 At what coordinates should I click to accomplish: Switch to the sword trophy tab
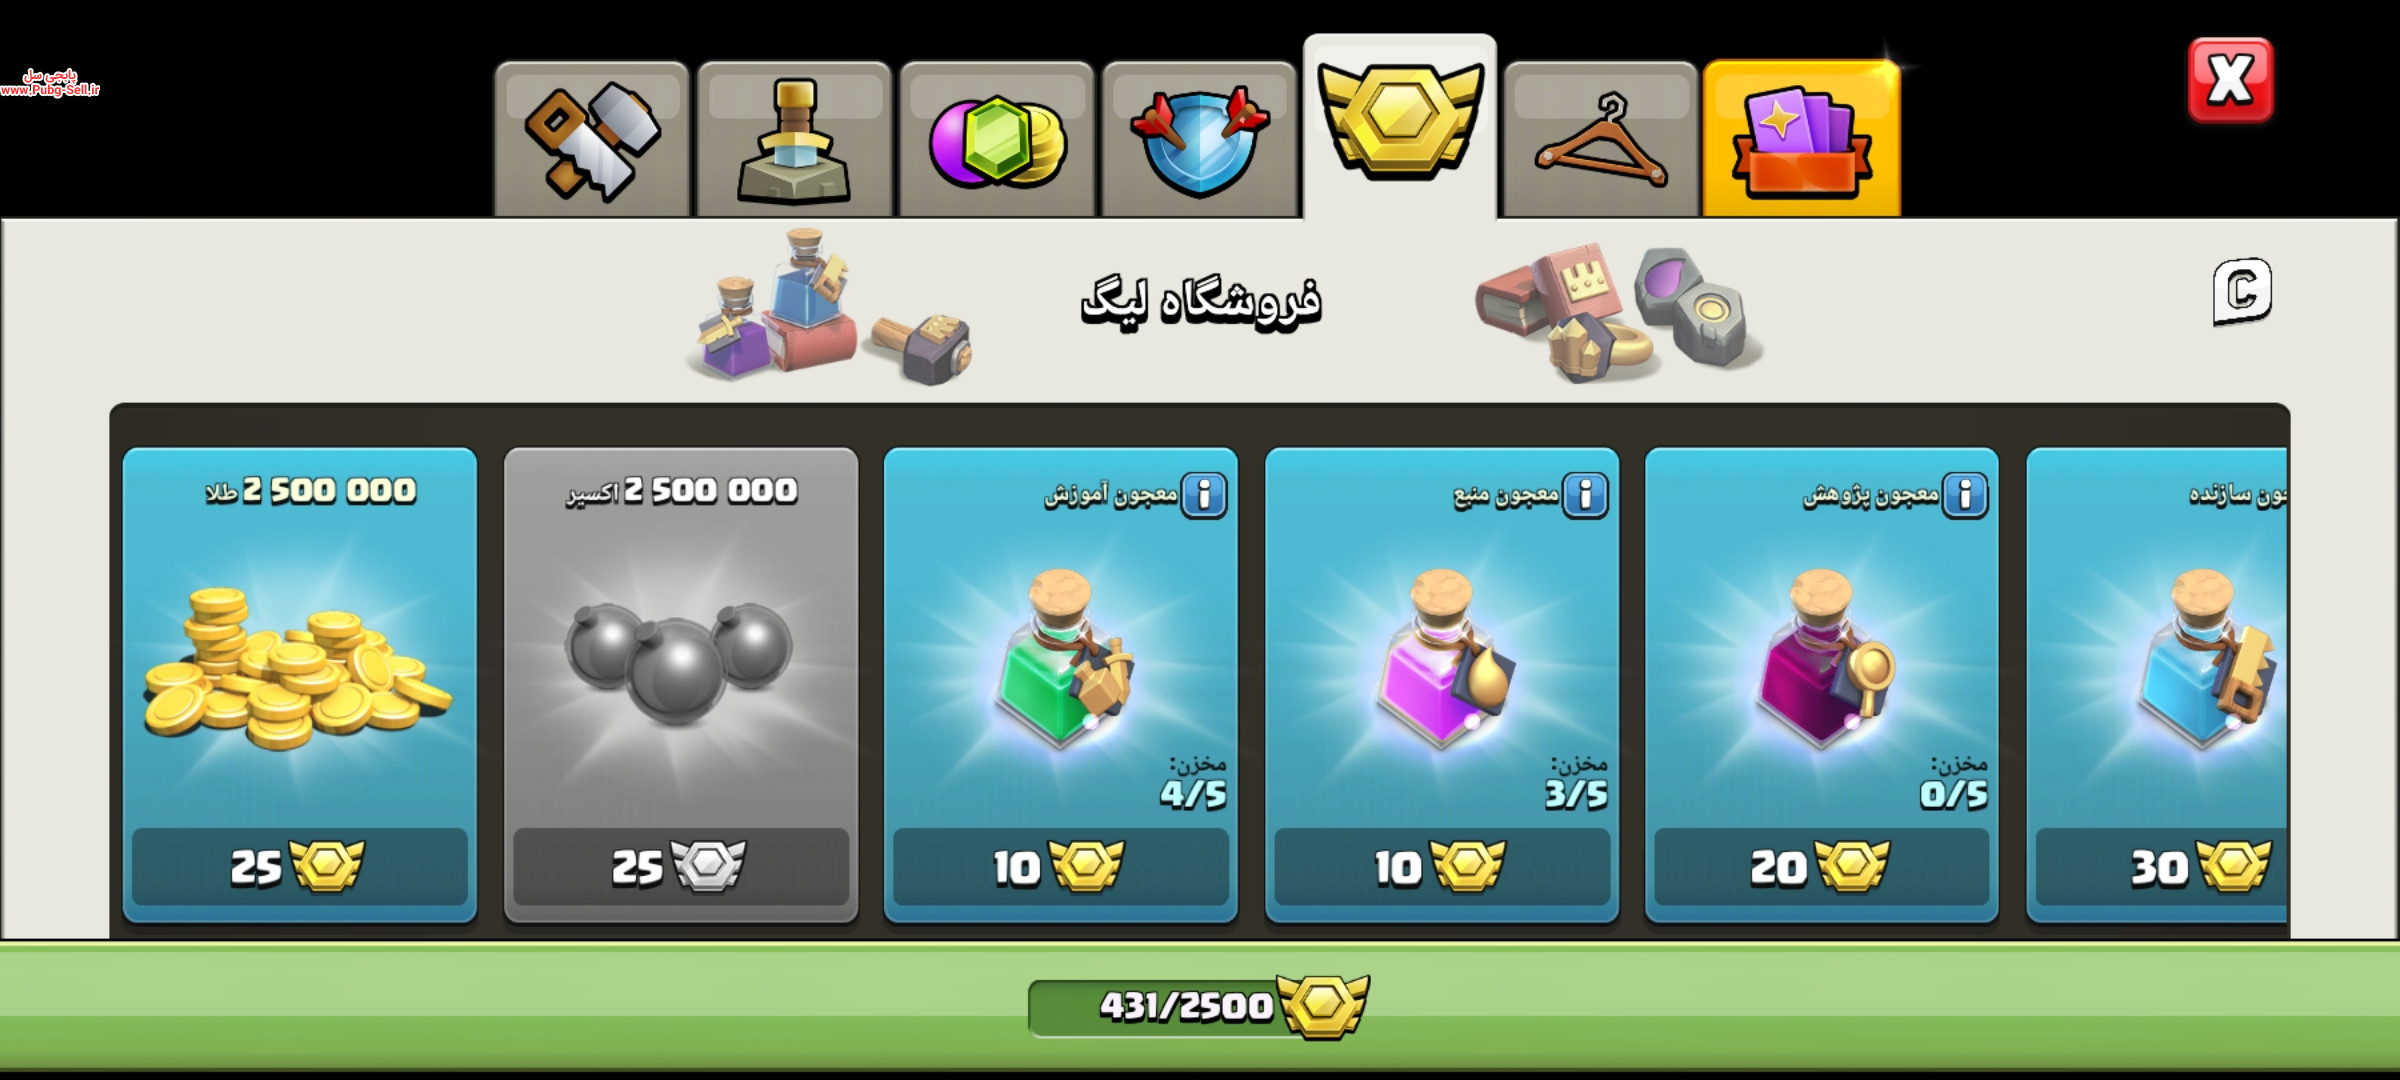[794, 140]
